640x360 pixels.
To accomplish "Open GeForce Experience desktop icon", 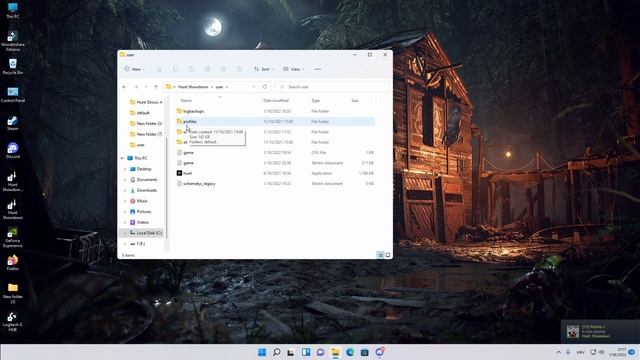I will pos(13,237).
